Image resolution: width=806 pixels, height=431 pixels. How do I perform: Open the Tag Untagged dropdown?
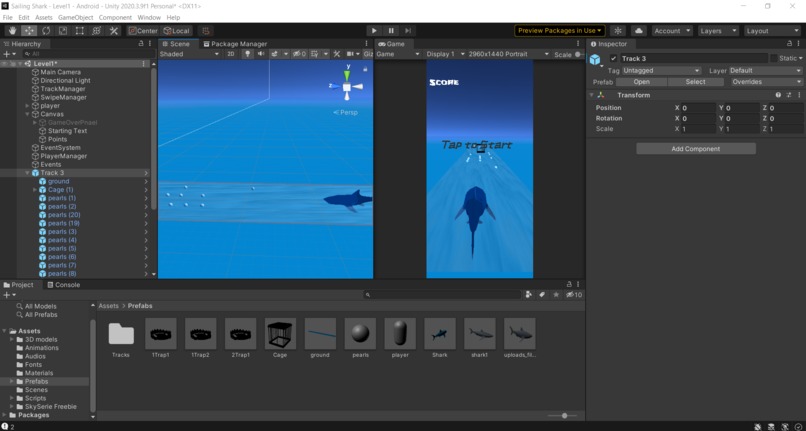(x=661, y=70)
